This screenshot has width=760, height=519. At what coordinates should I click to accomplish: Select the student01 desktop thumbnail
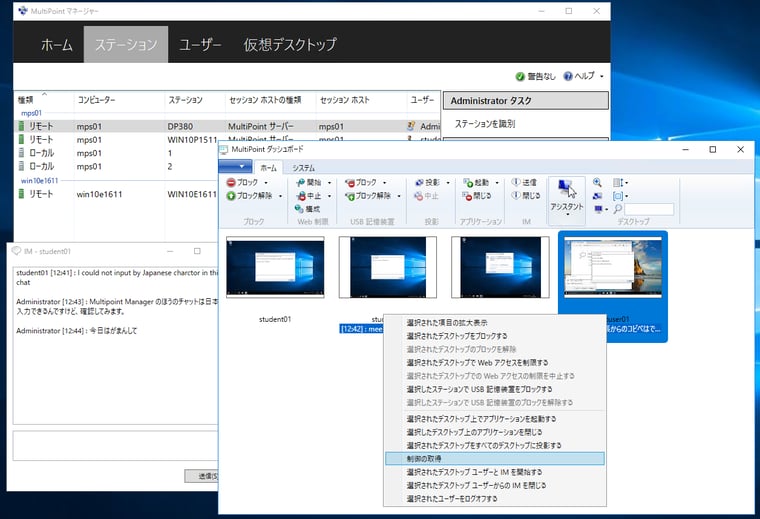[x=274, y=270]
